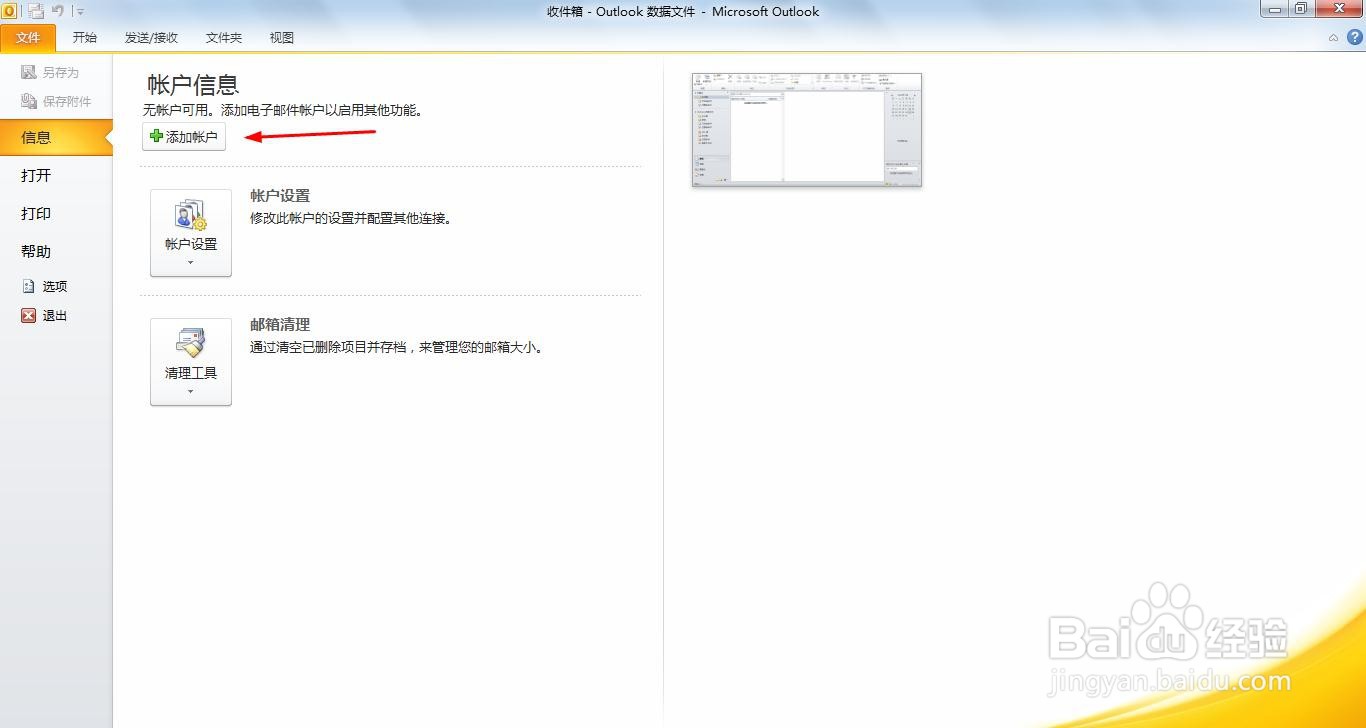Screen dimensions: 1366x728
Task: Switch to the 开始 ribbon tab
Action: tap(85, 38)
